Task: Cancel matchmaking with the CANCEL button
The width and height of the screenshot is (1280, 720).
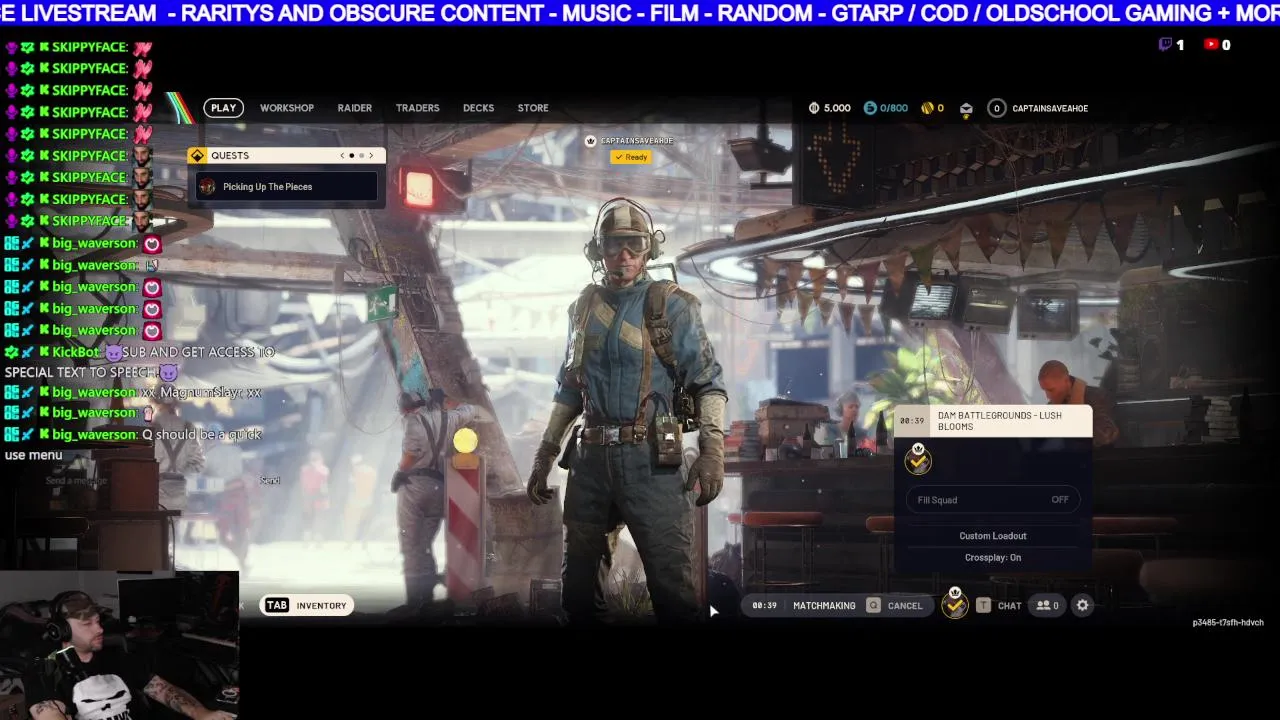Action: (x=905, y=606)
